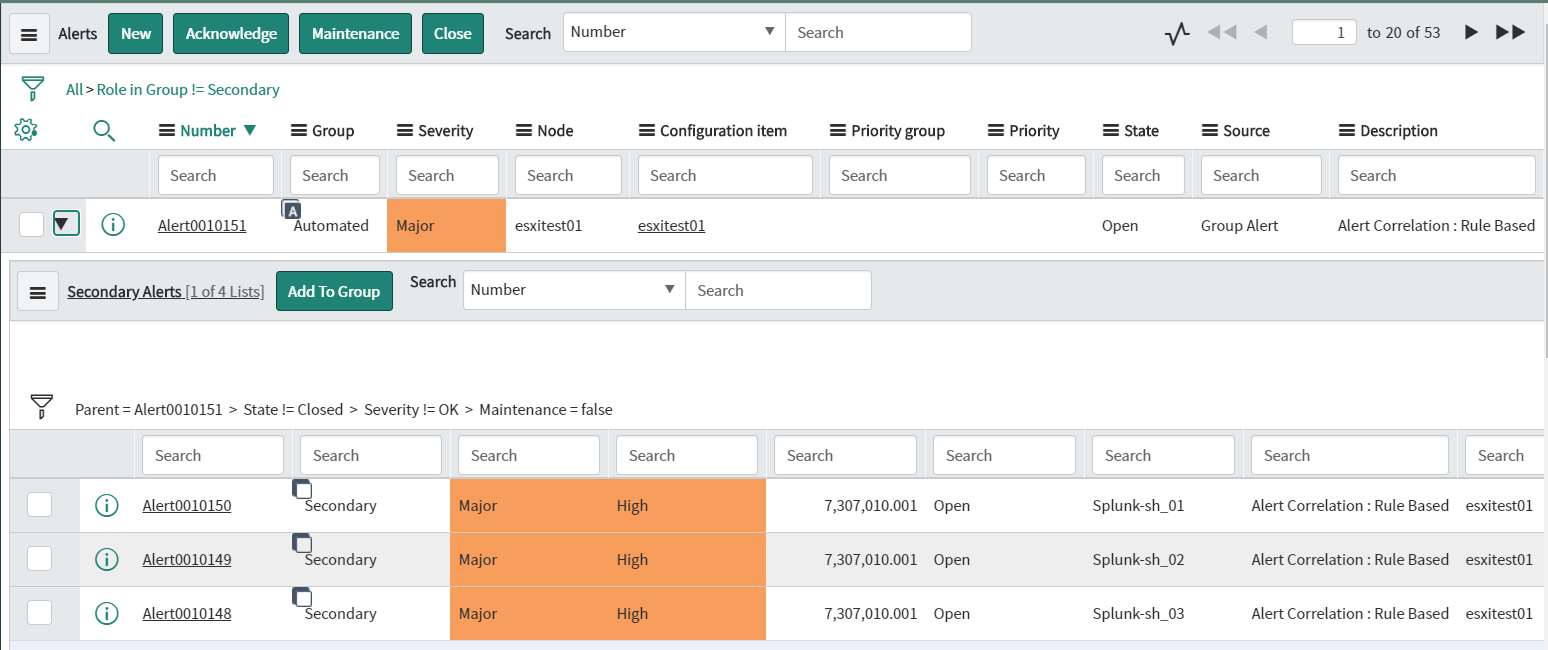Open the main hamburger menu beside Alerts
1548x650 pixels.
click(29, 32)
